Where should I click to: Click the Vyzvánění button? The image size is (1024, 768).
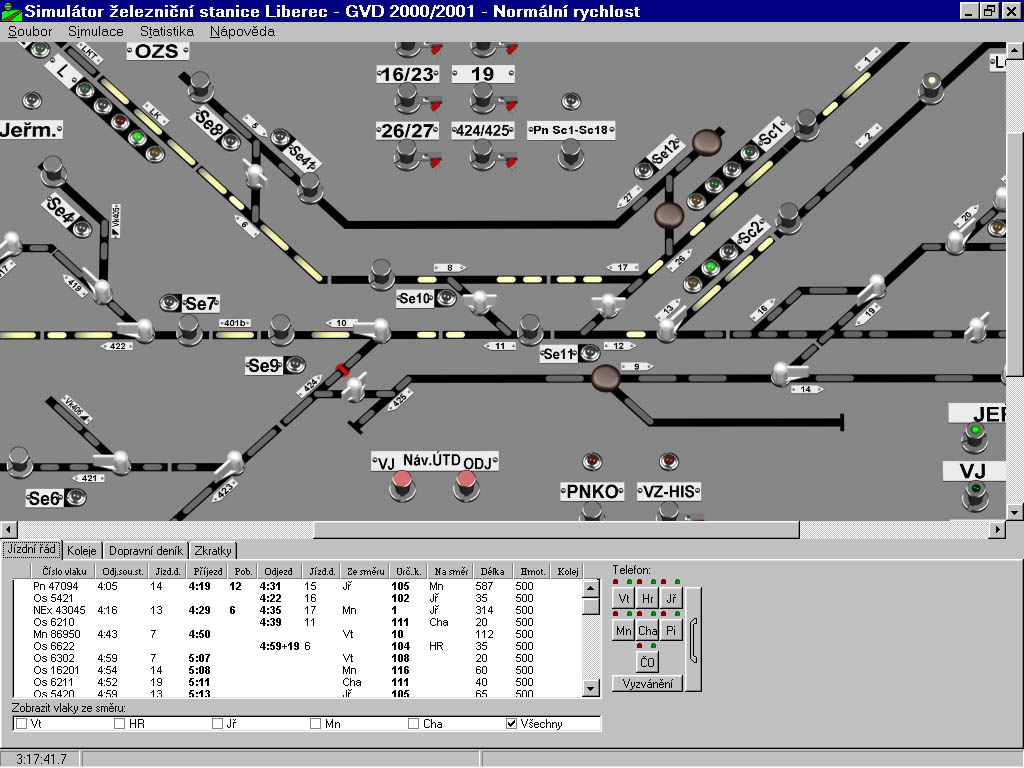[646, 684]
